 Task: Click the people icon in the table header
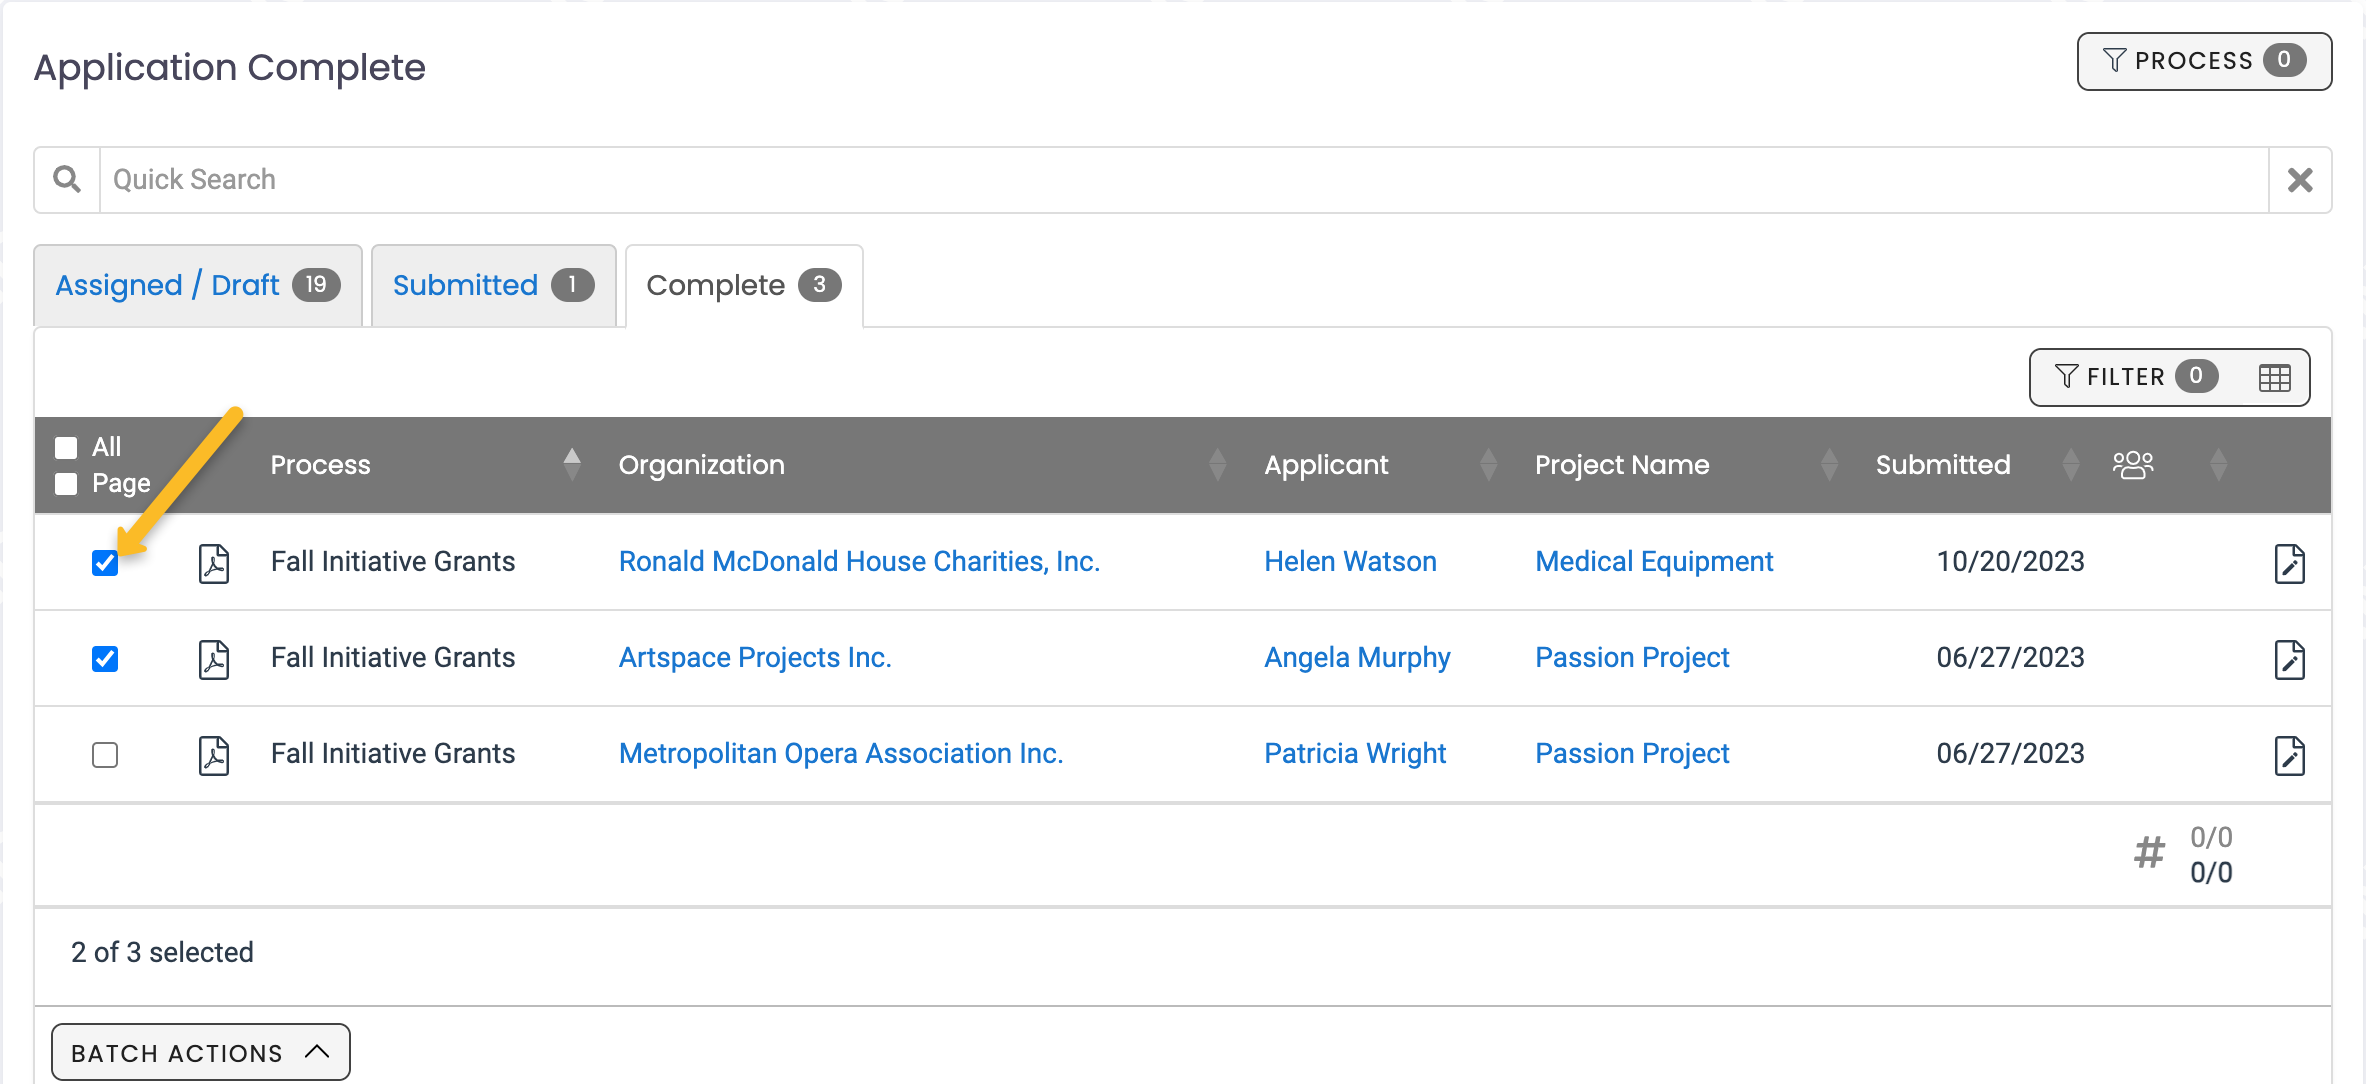coord(2135,464)
